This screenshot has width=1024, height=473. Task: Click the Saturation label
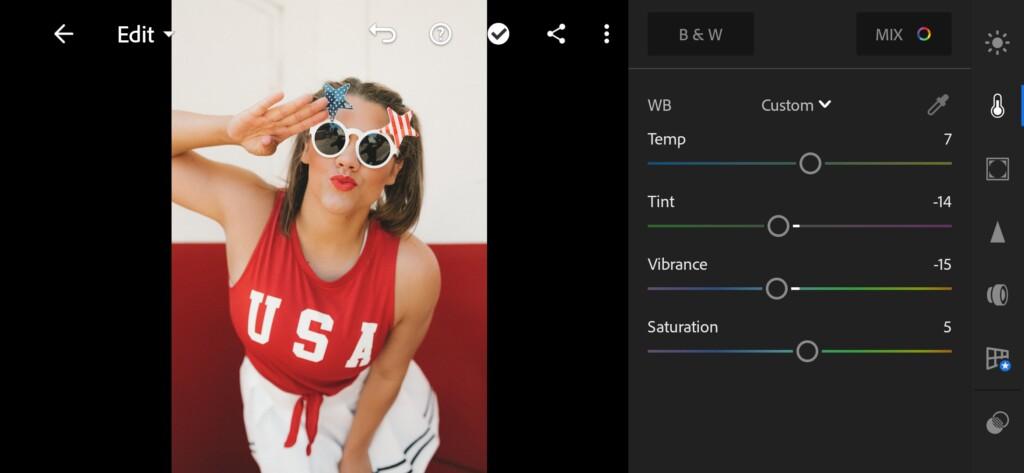pos(682,327)
